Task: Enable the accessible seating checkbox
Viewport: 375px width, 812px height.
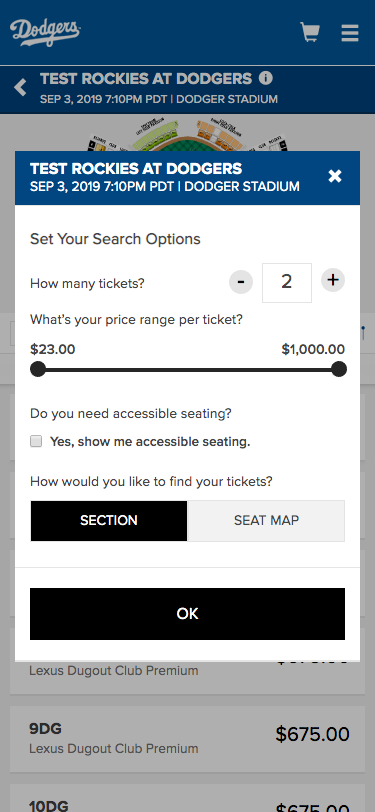Action: tap(36, 441)
